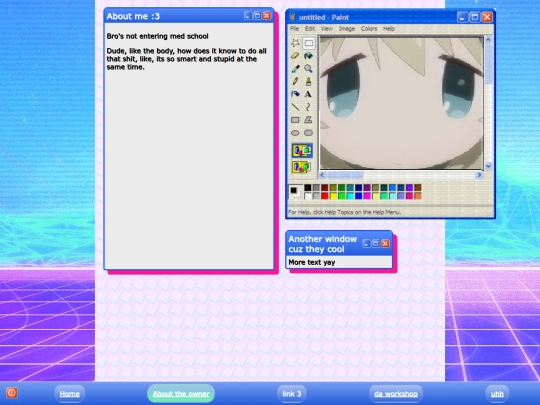Choose the Rounded Rectangle tool
The width and height of the screenshot is (540, 405).
coord(309,133)
